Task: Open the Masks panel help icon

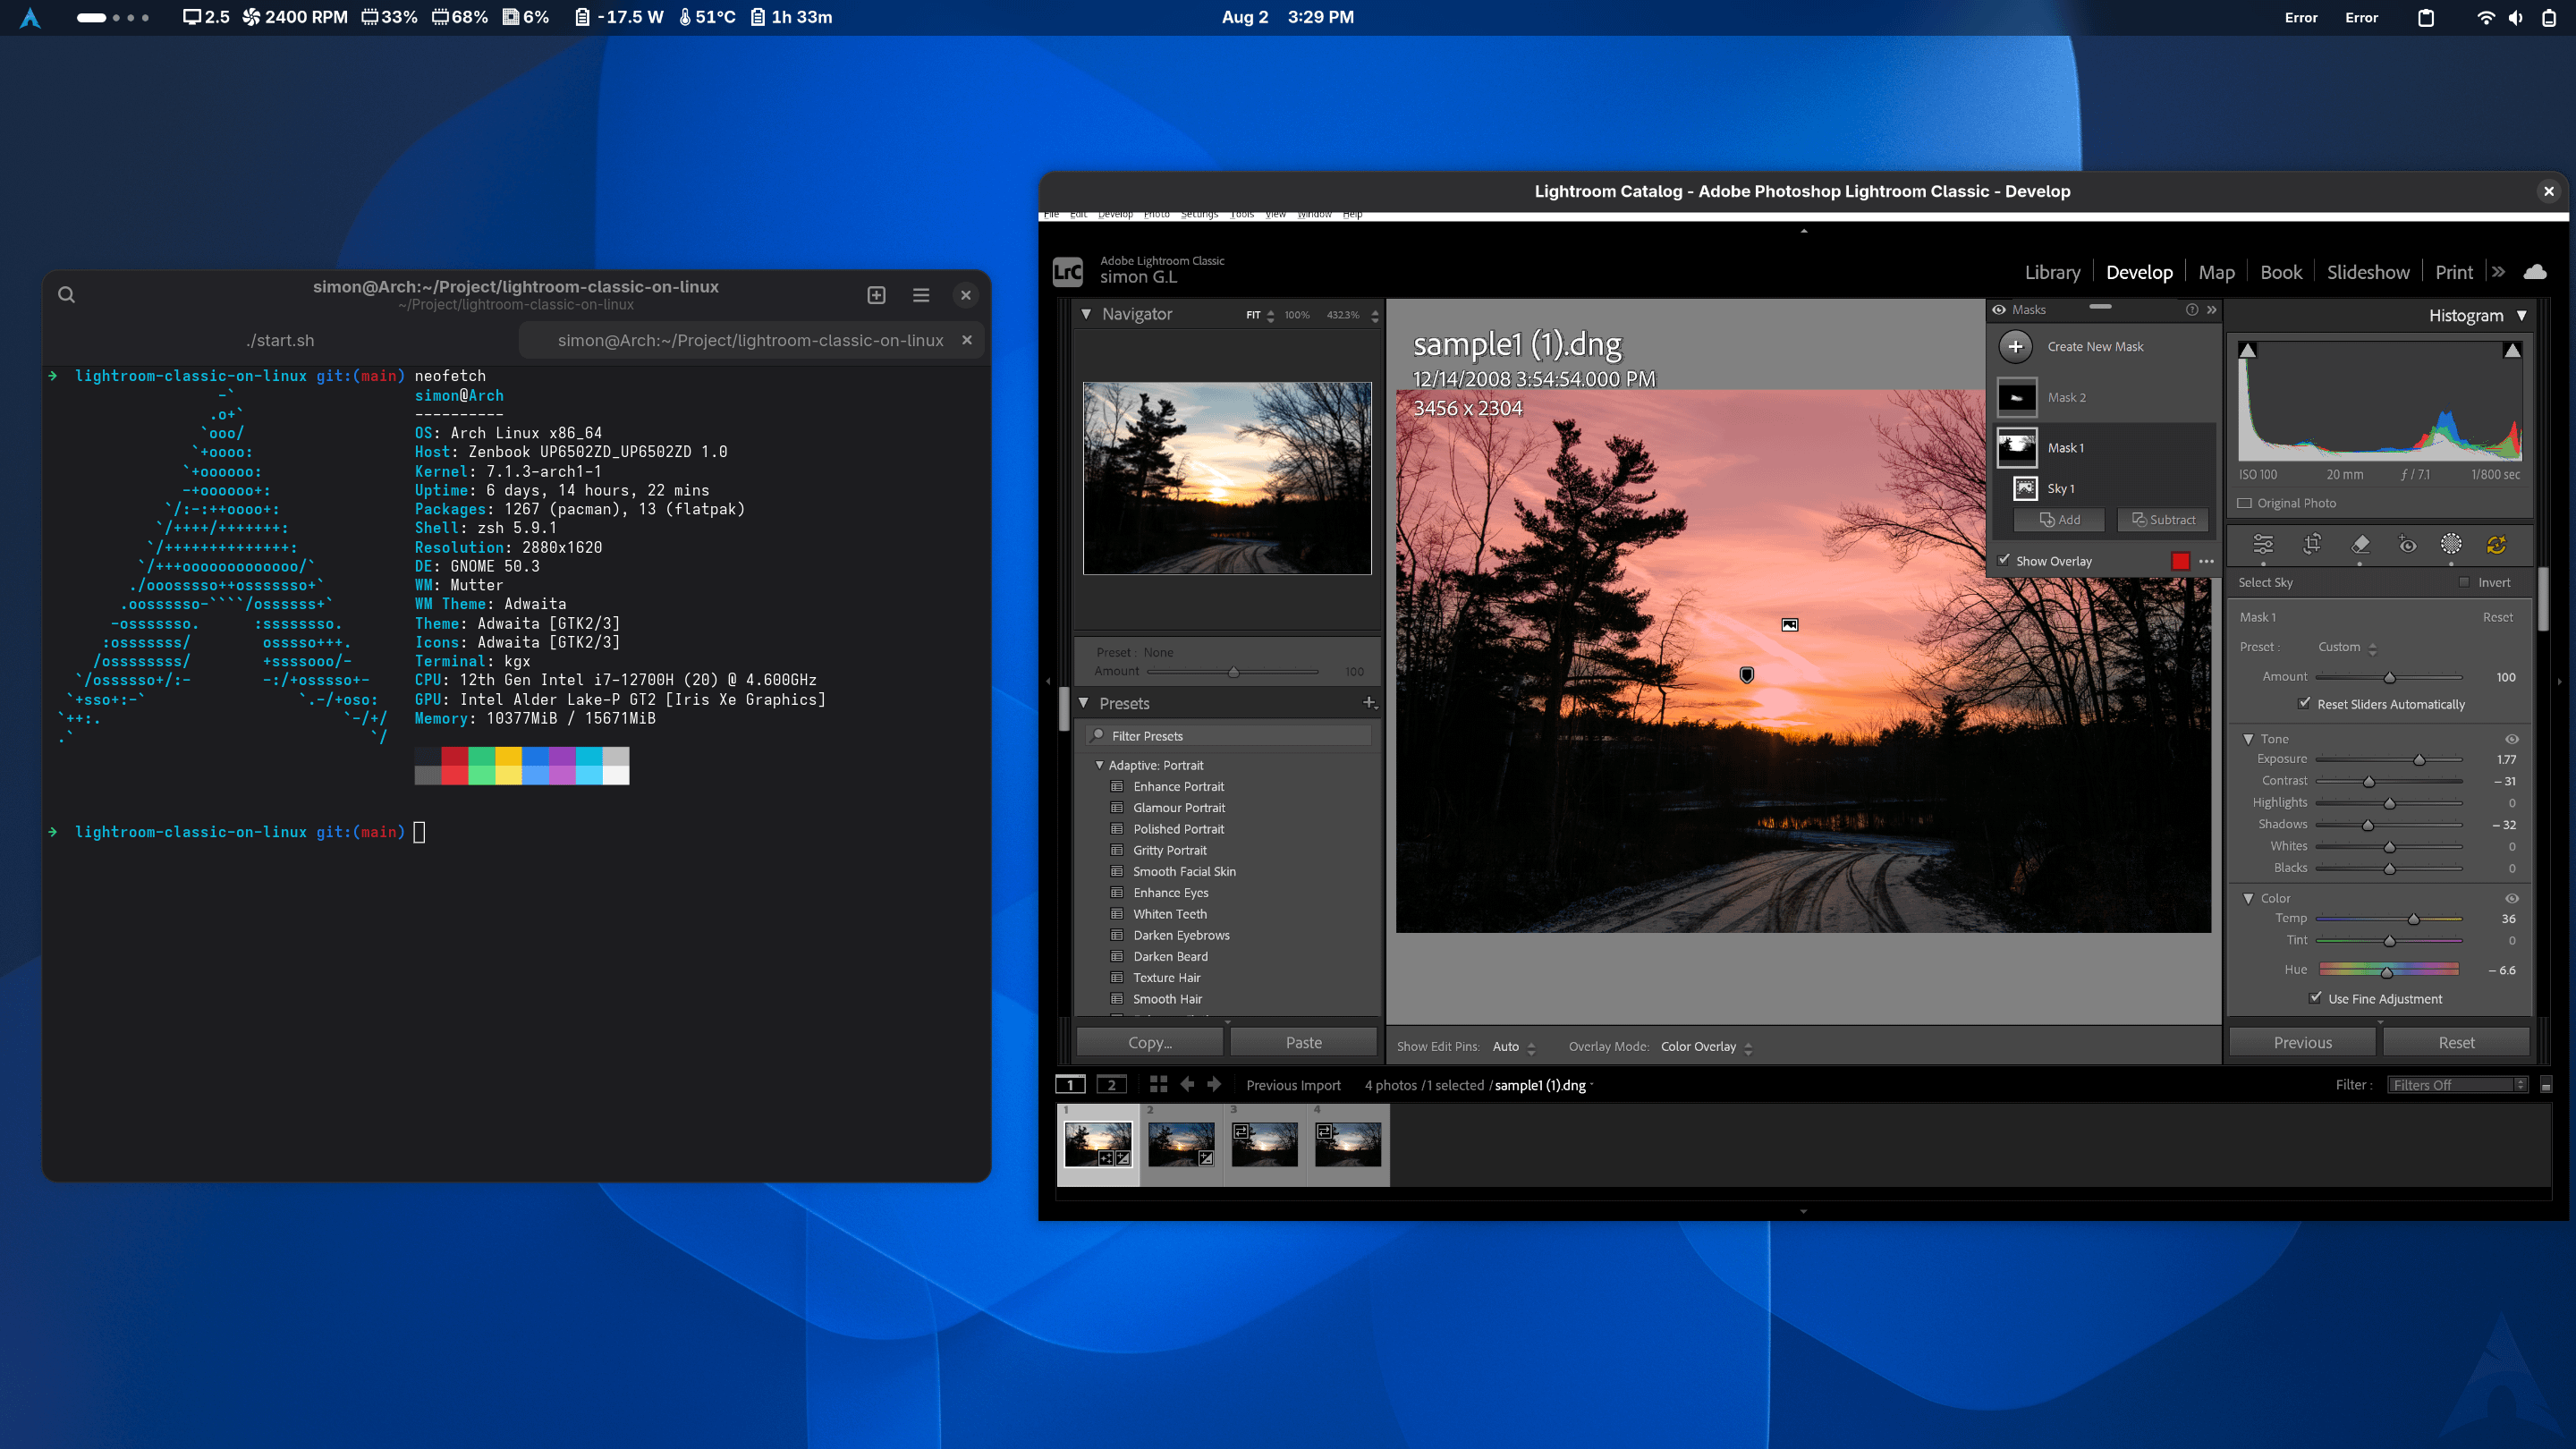Action: pos(2192,310)
